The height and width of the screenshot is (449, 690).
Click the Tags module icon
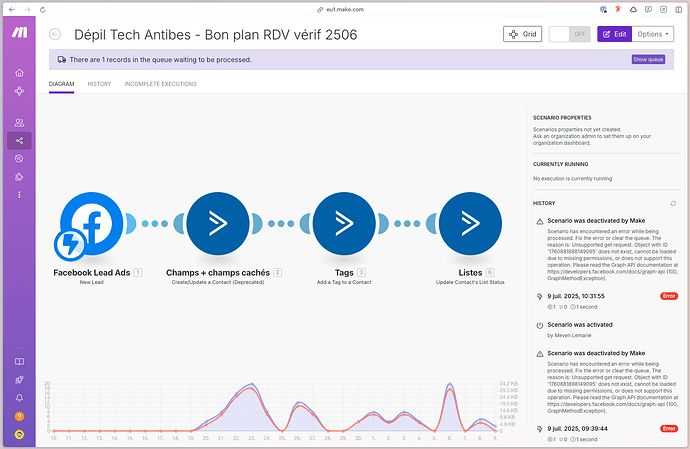coord(343,225)
